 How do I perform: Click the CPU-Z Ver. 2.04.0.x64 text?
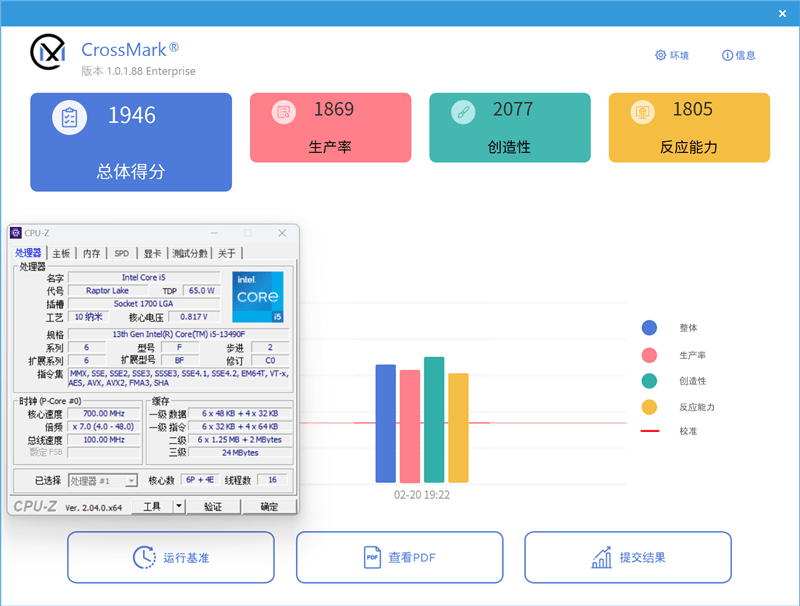point(94,508)
